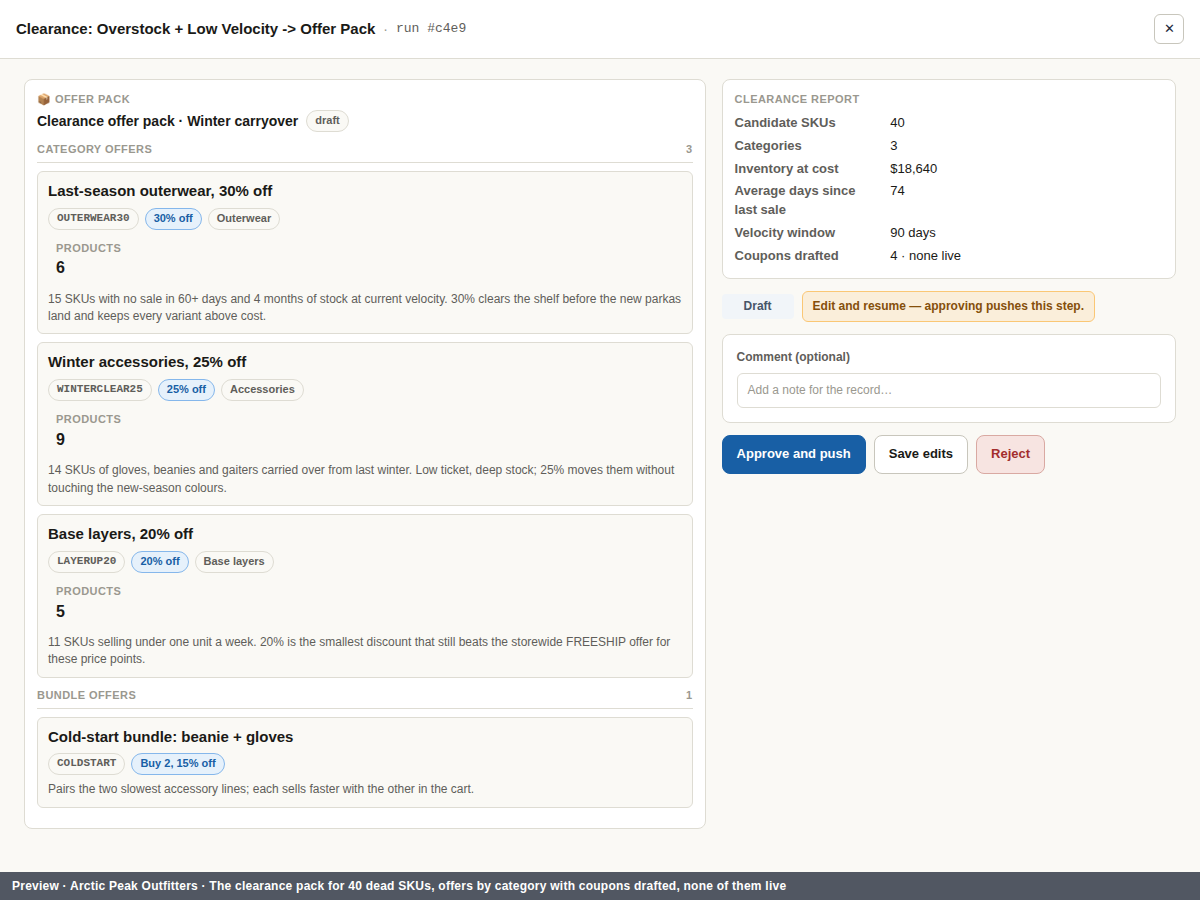Click the average days since last sale value 74
Screen dimensions: 1200x900
coord(897,191)
